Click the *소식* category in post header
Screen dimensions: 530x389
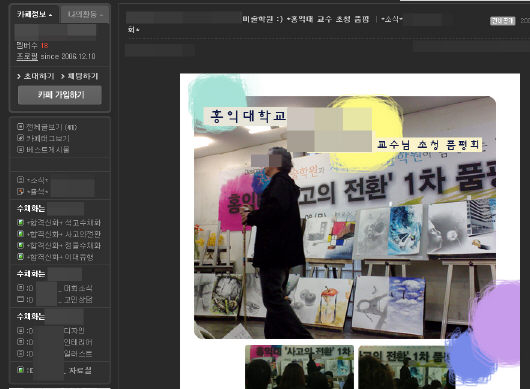(391, 19)
